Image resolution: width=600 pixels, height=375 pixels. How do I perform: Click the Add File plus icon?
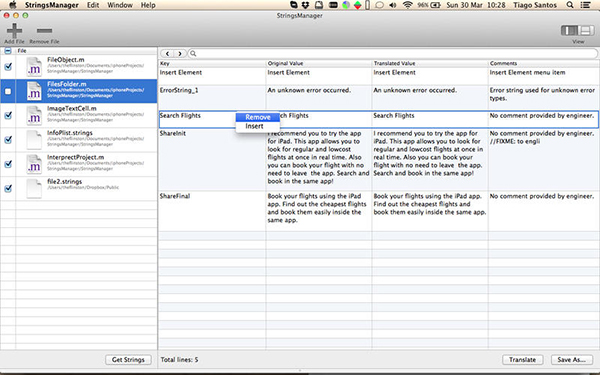click(x=14, y=31)
